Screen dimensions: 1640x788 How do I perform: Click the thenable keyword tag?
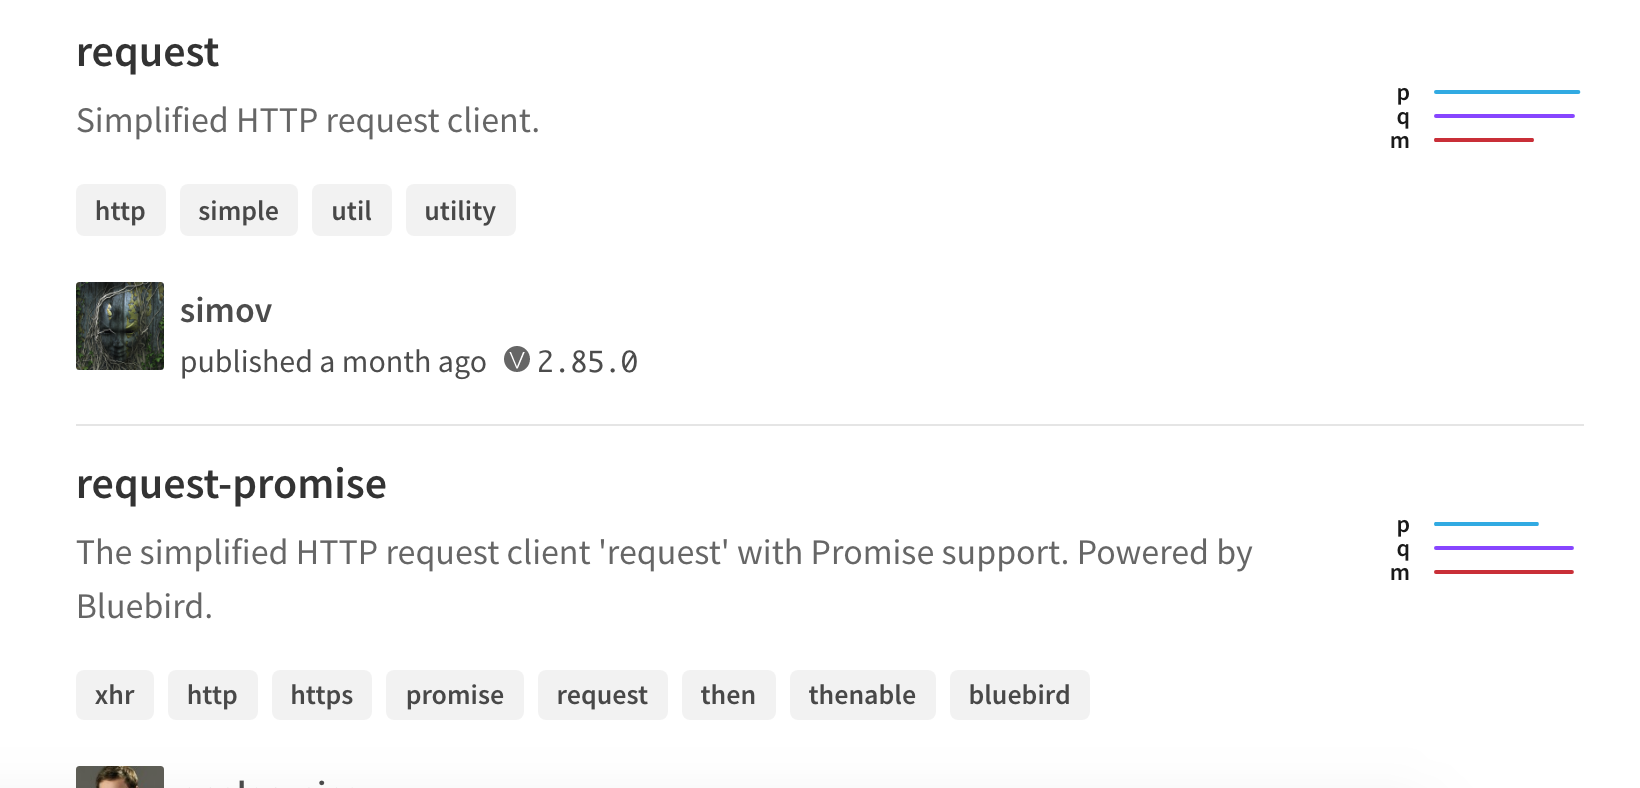tap(862, 695)
